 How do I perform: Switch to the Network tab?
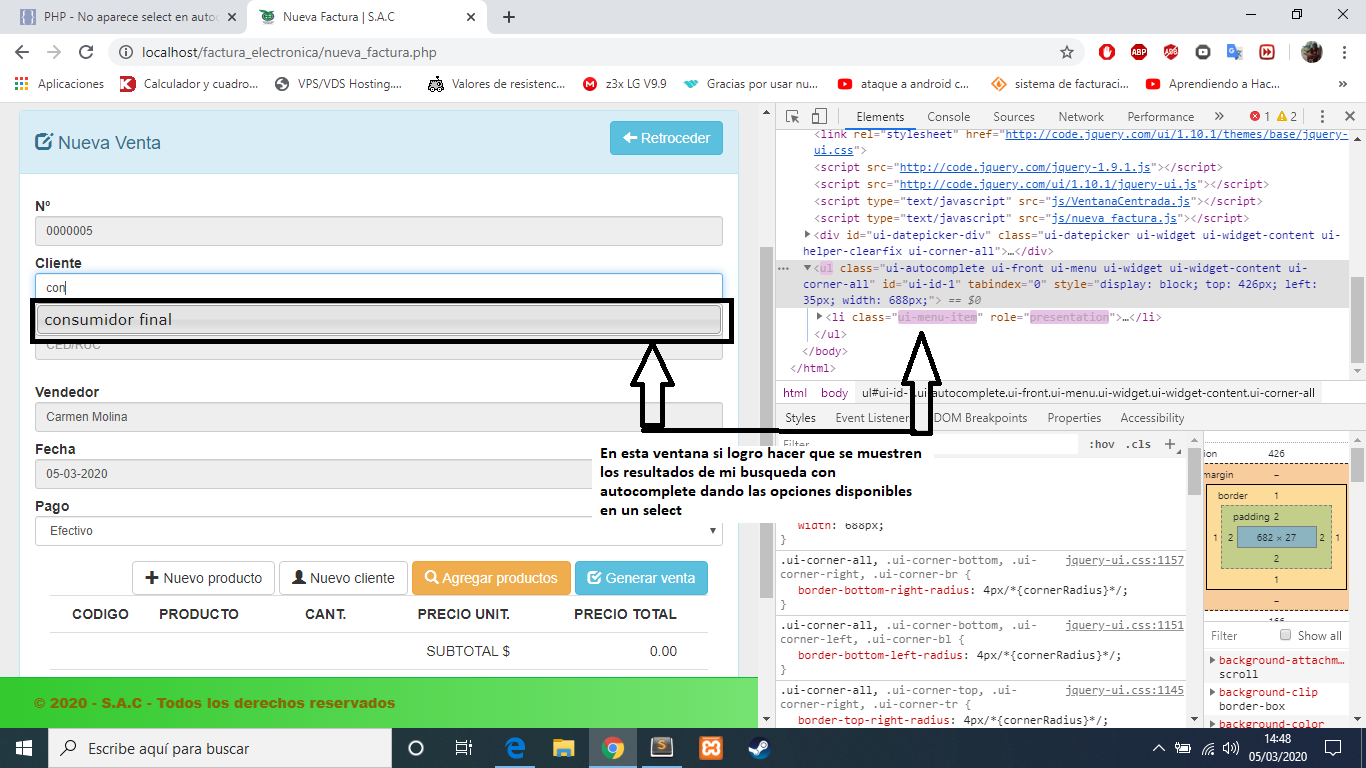1081,116
